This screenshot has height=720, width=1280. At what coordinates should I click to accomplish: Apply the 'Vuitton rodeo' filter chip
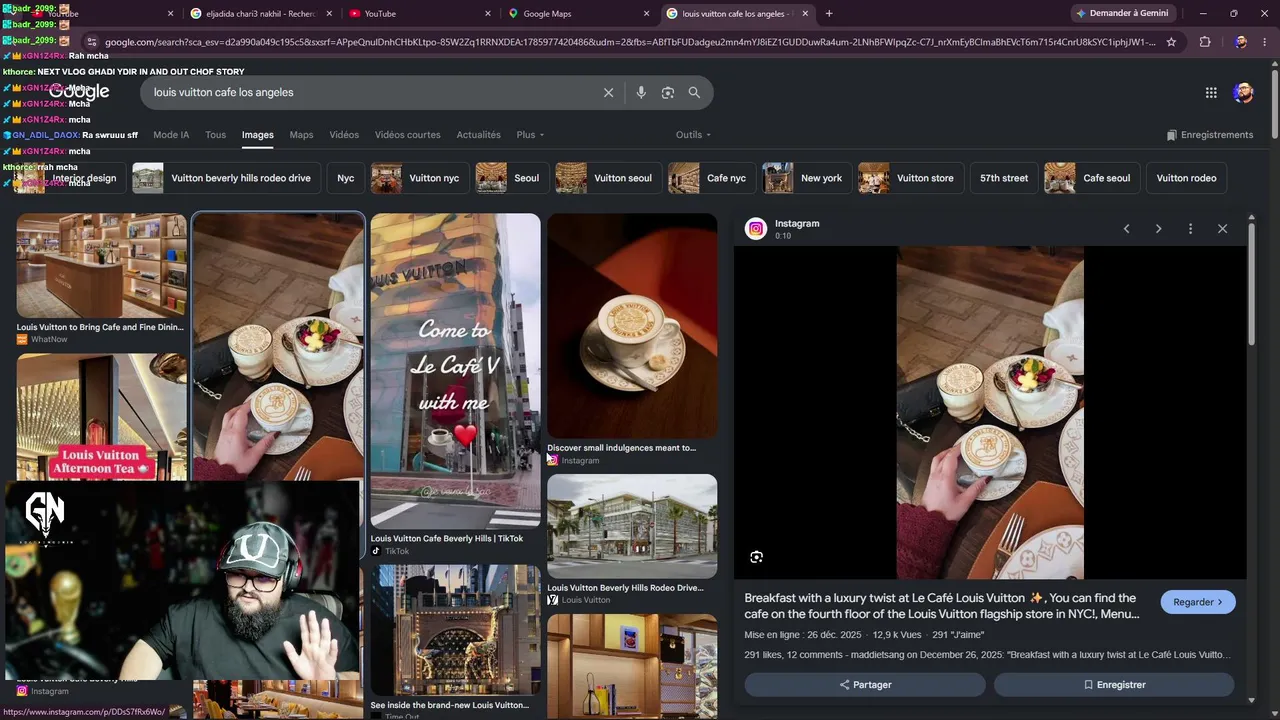pos(1186,178)
